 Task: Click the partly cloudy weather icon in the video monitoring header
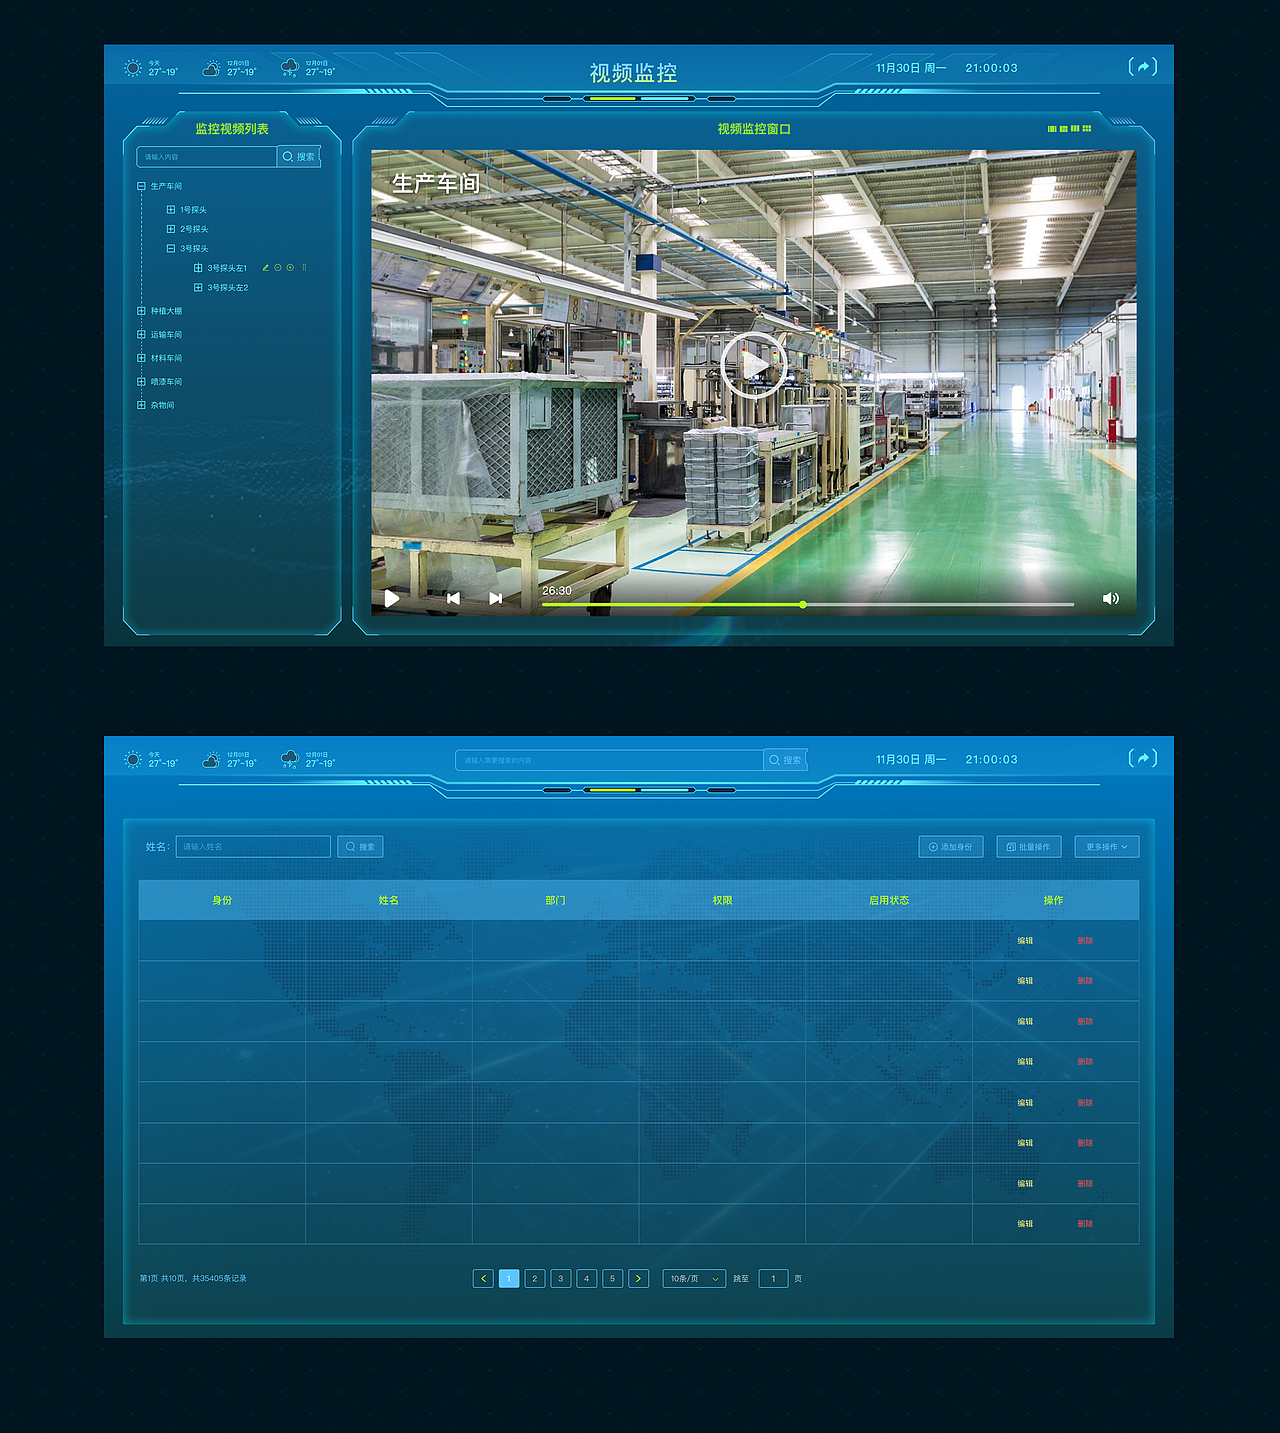211,68
